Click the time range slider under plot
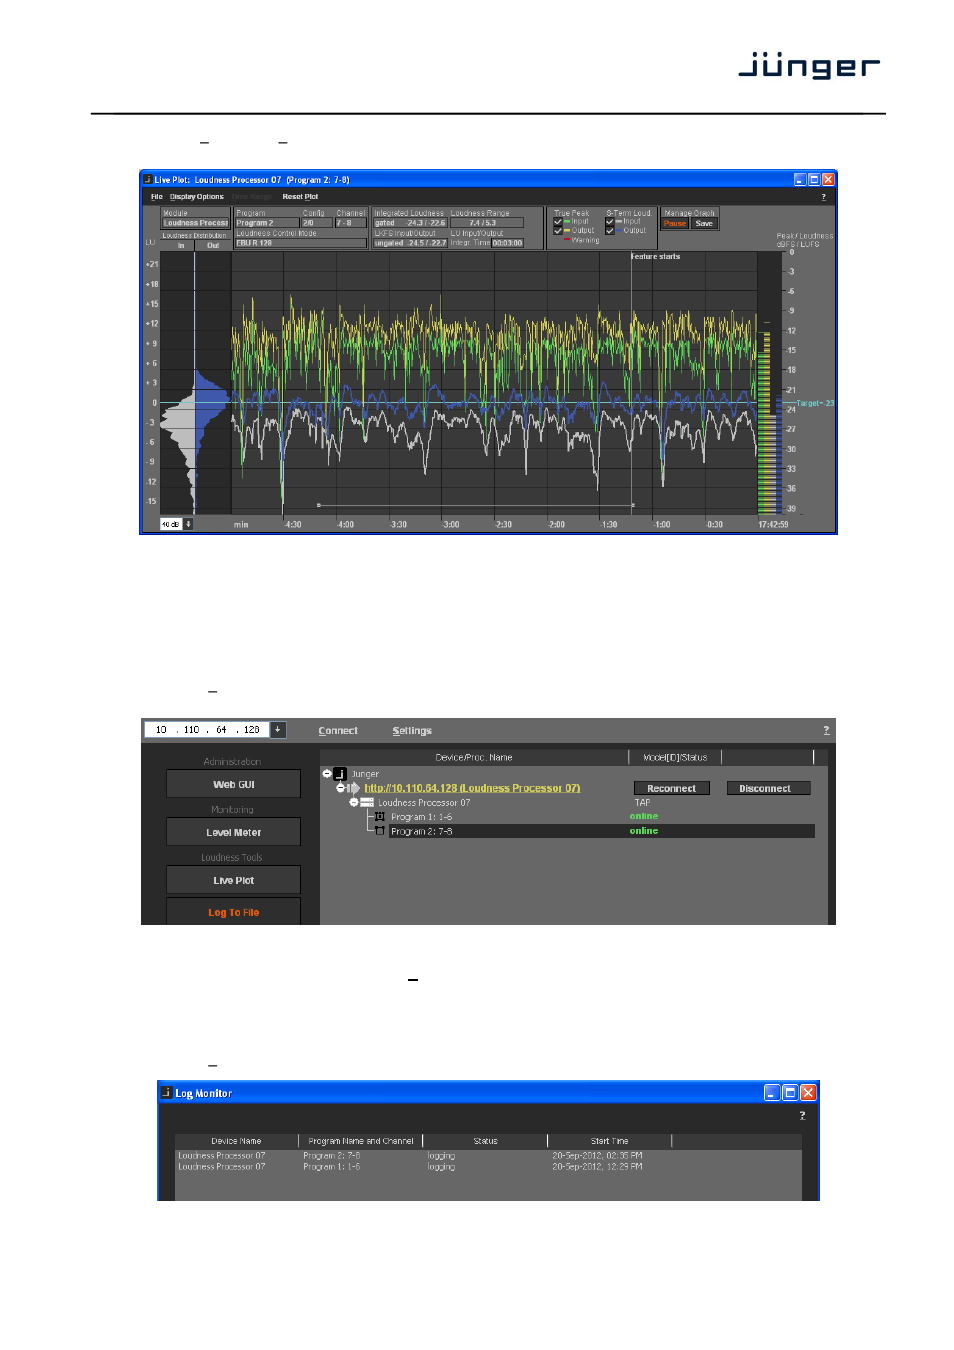Viewport: 954px width, 1350px height. click(476, 505)
